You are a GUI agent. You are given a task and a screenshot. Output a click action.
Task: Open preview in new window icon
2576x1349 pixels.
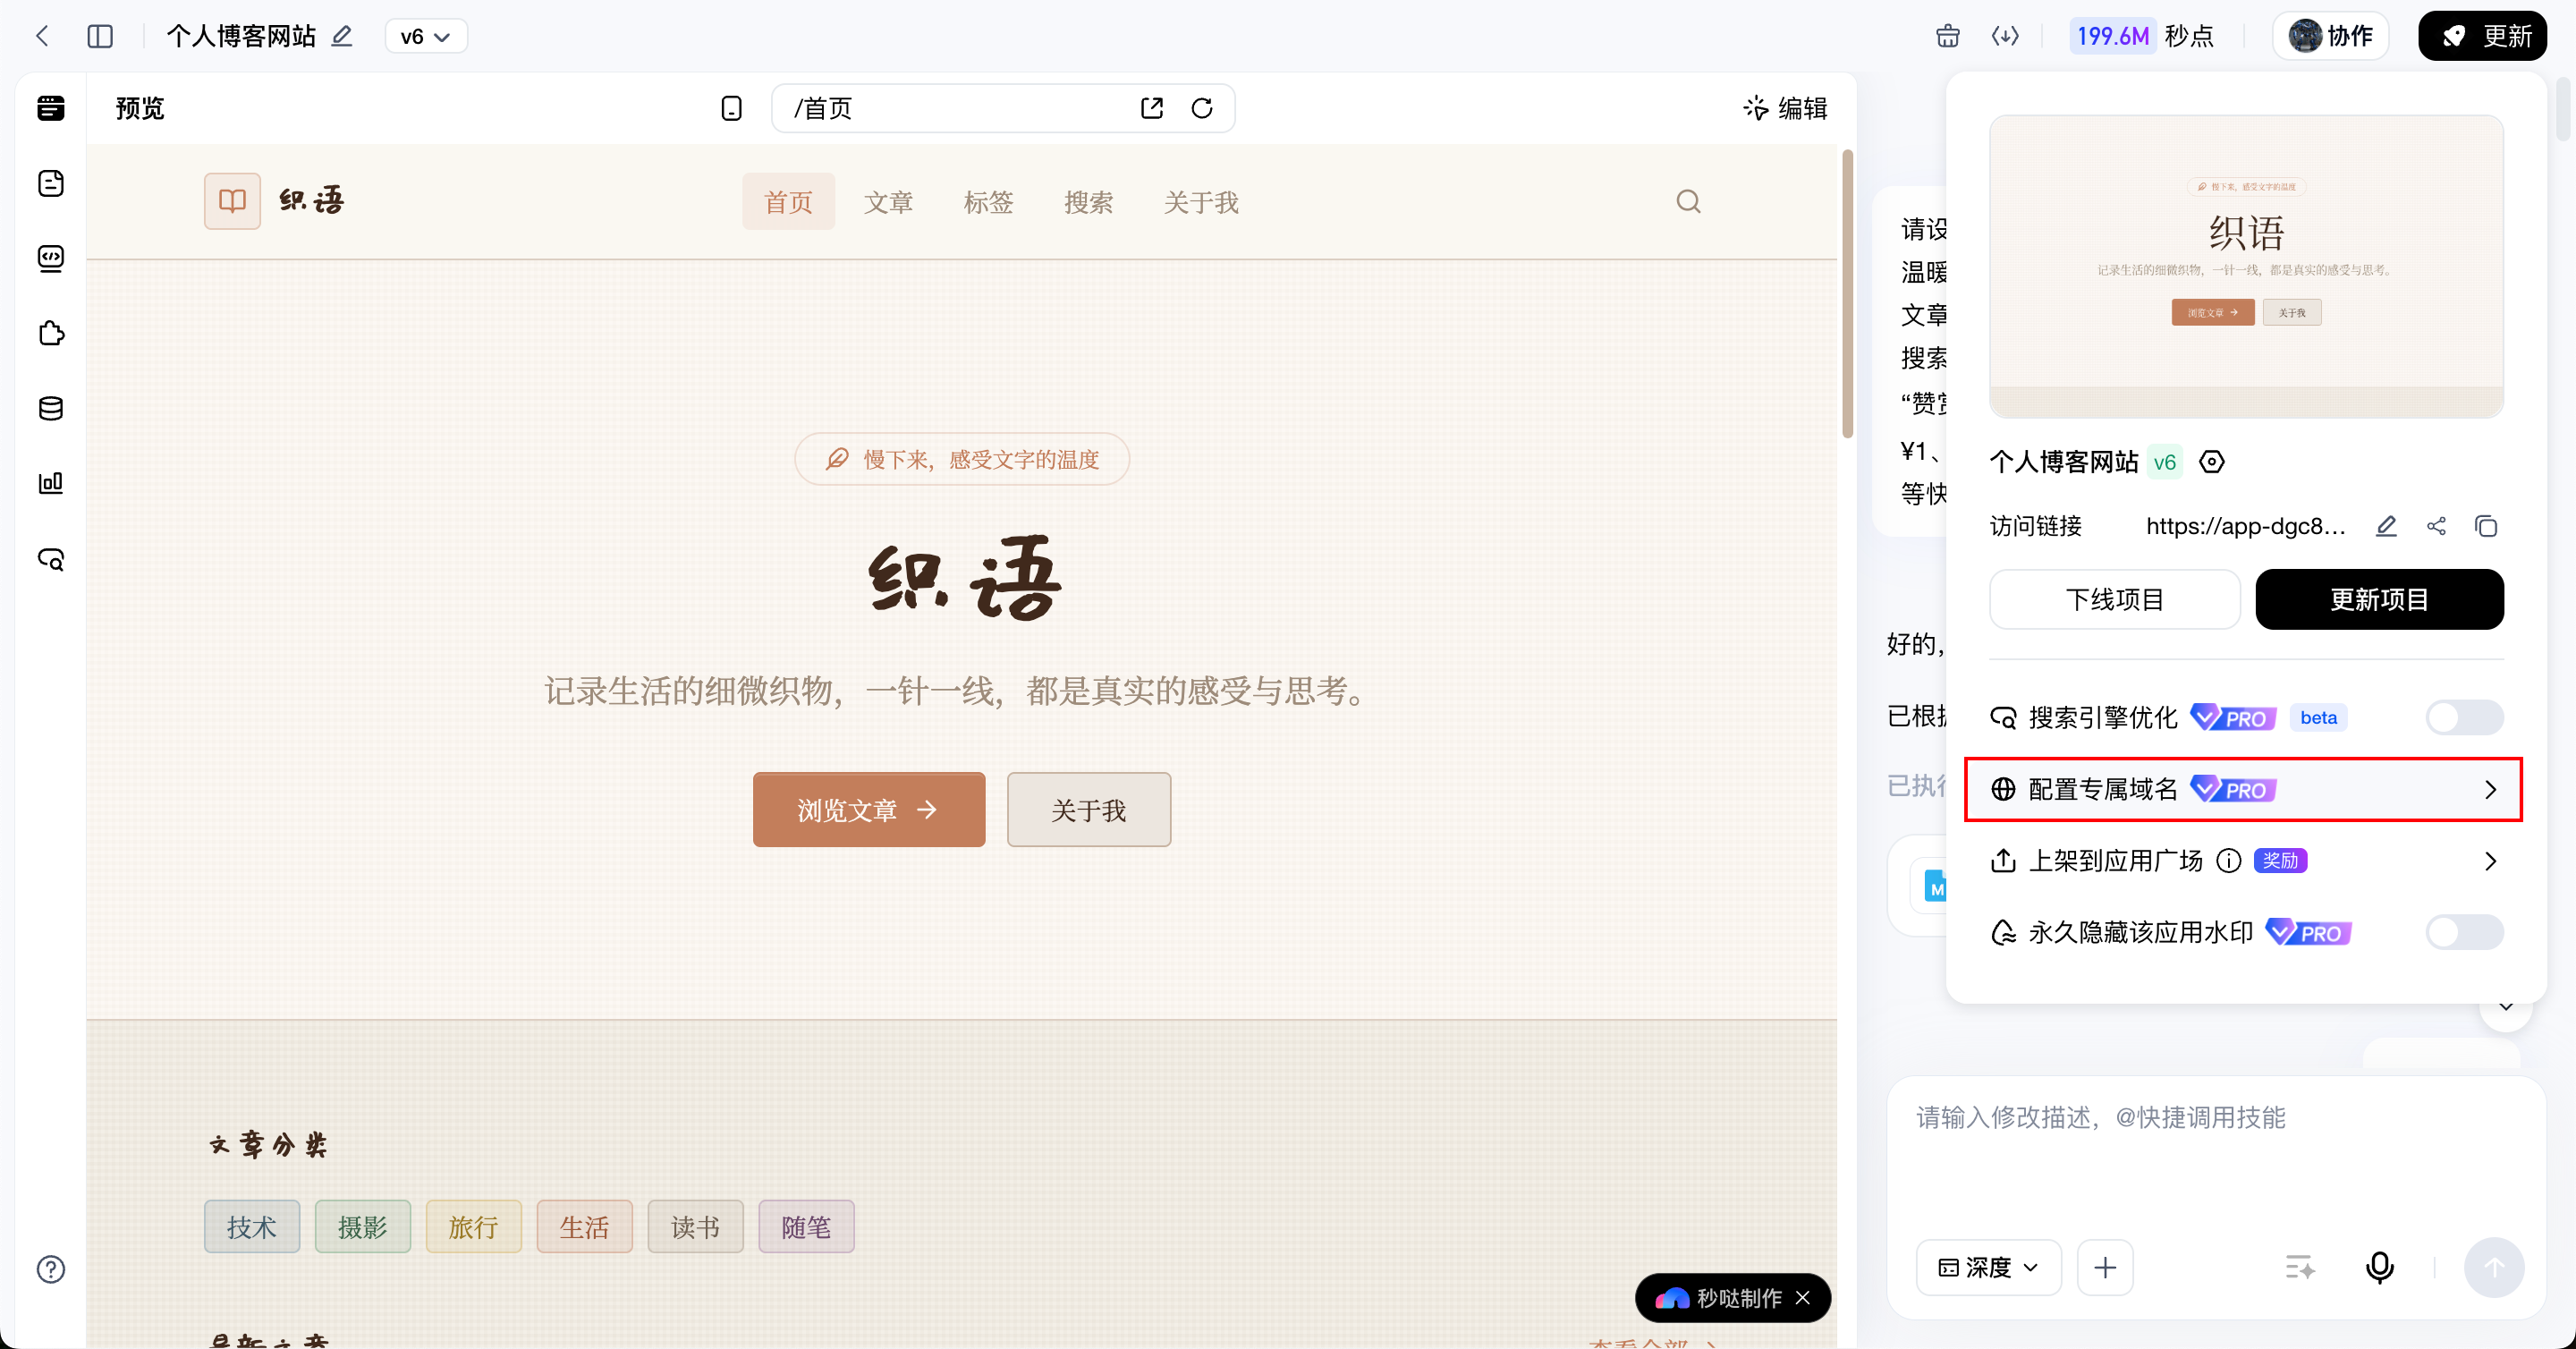coord(1152,108)
